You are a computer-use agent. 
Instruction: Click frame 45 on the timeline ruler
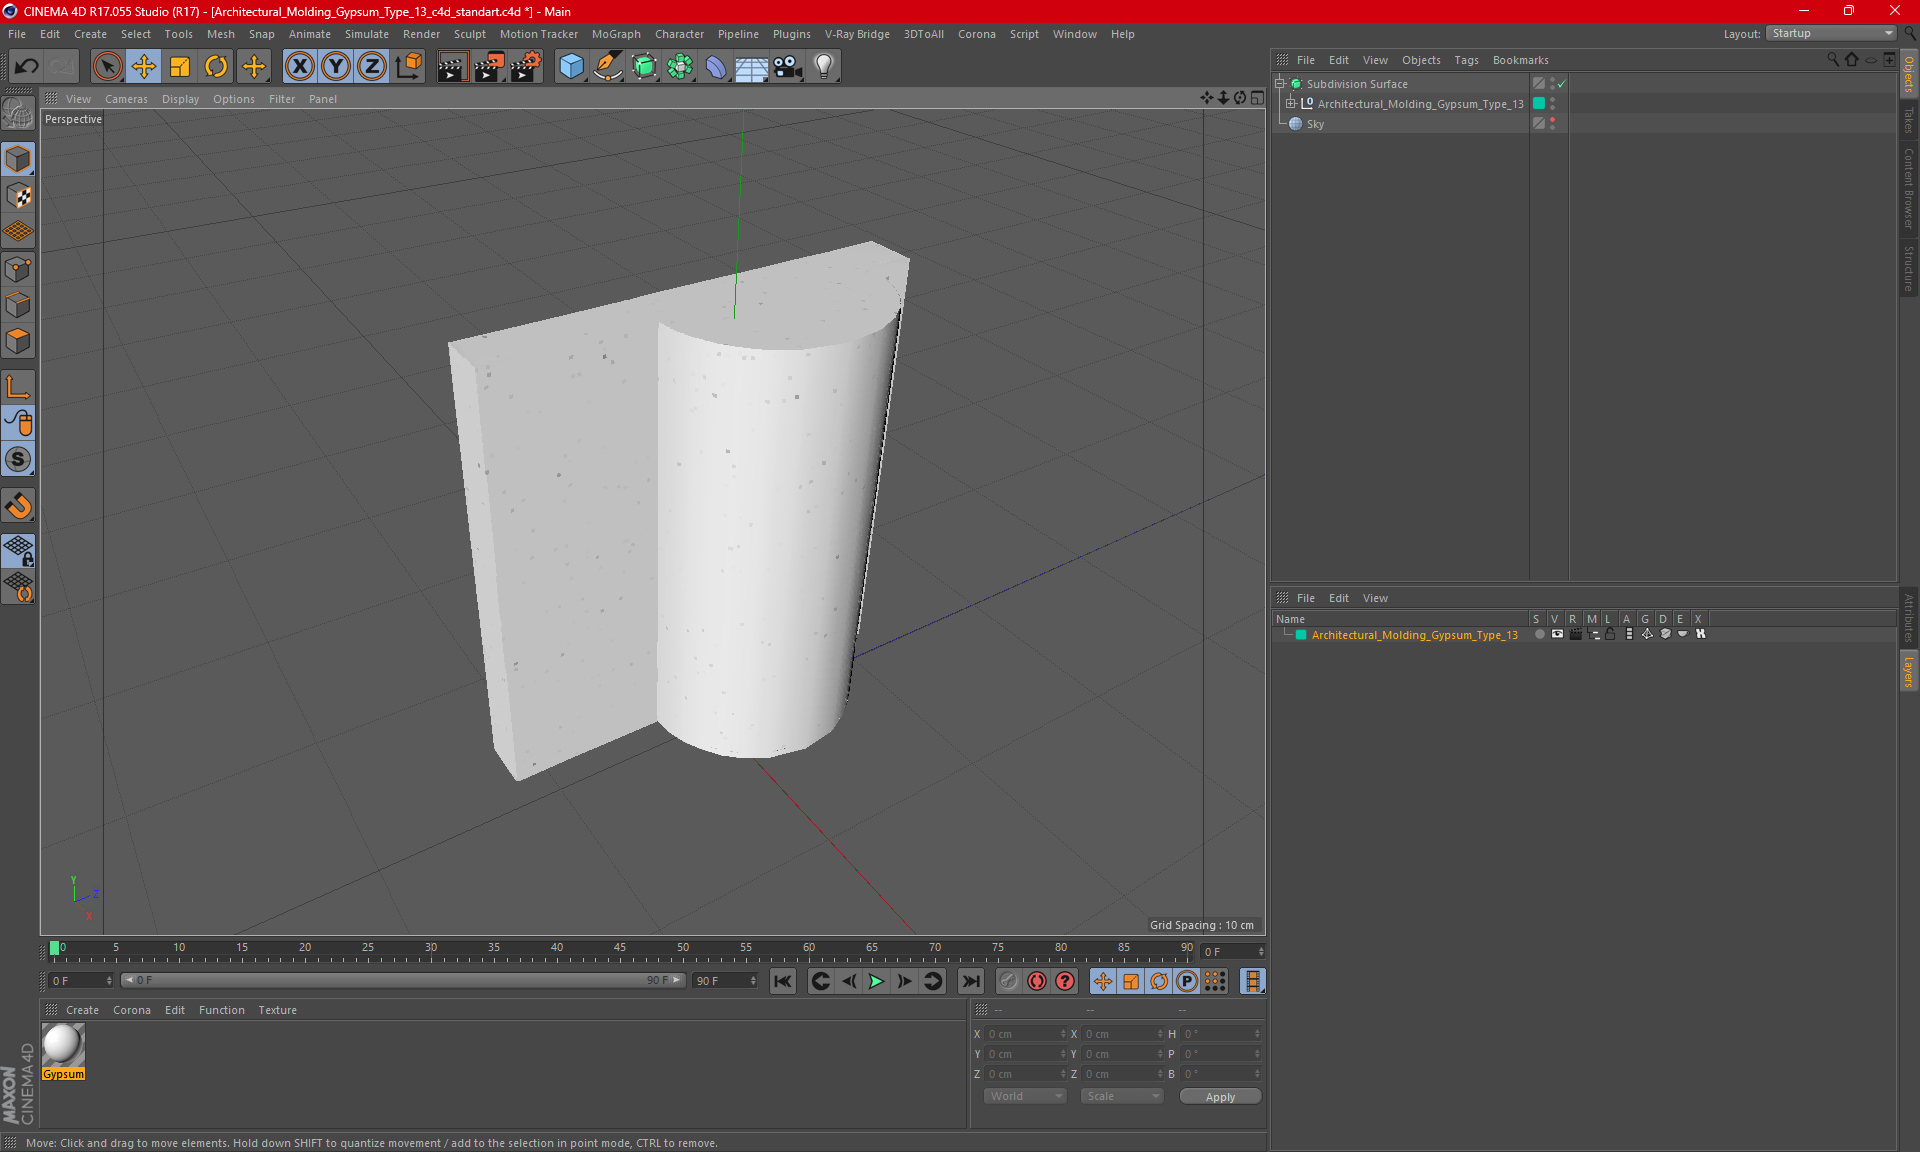[x=620, y=947]
